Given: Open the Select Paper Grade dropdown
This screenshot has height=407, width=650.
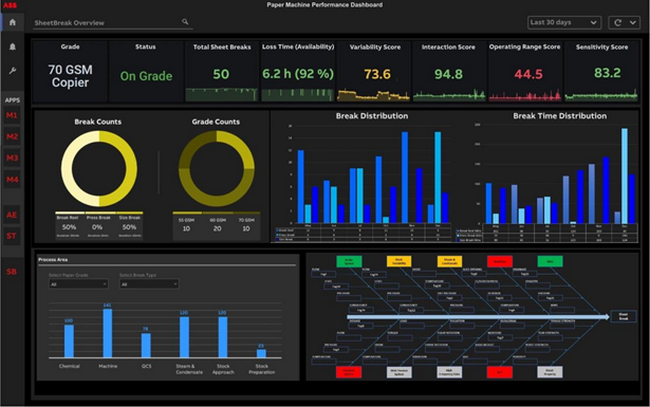Looking at the screenshot, I should pos(78,284).
